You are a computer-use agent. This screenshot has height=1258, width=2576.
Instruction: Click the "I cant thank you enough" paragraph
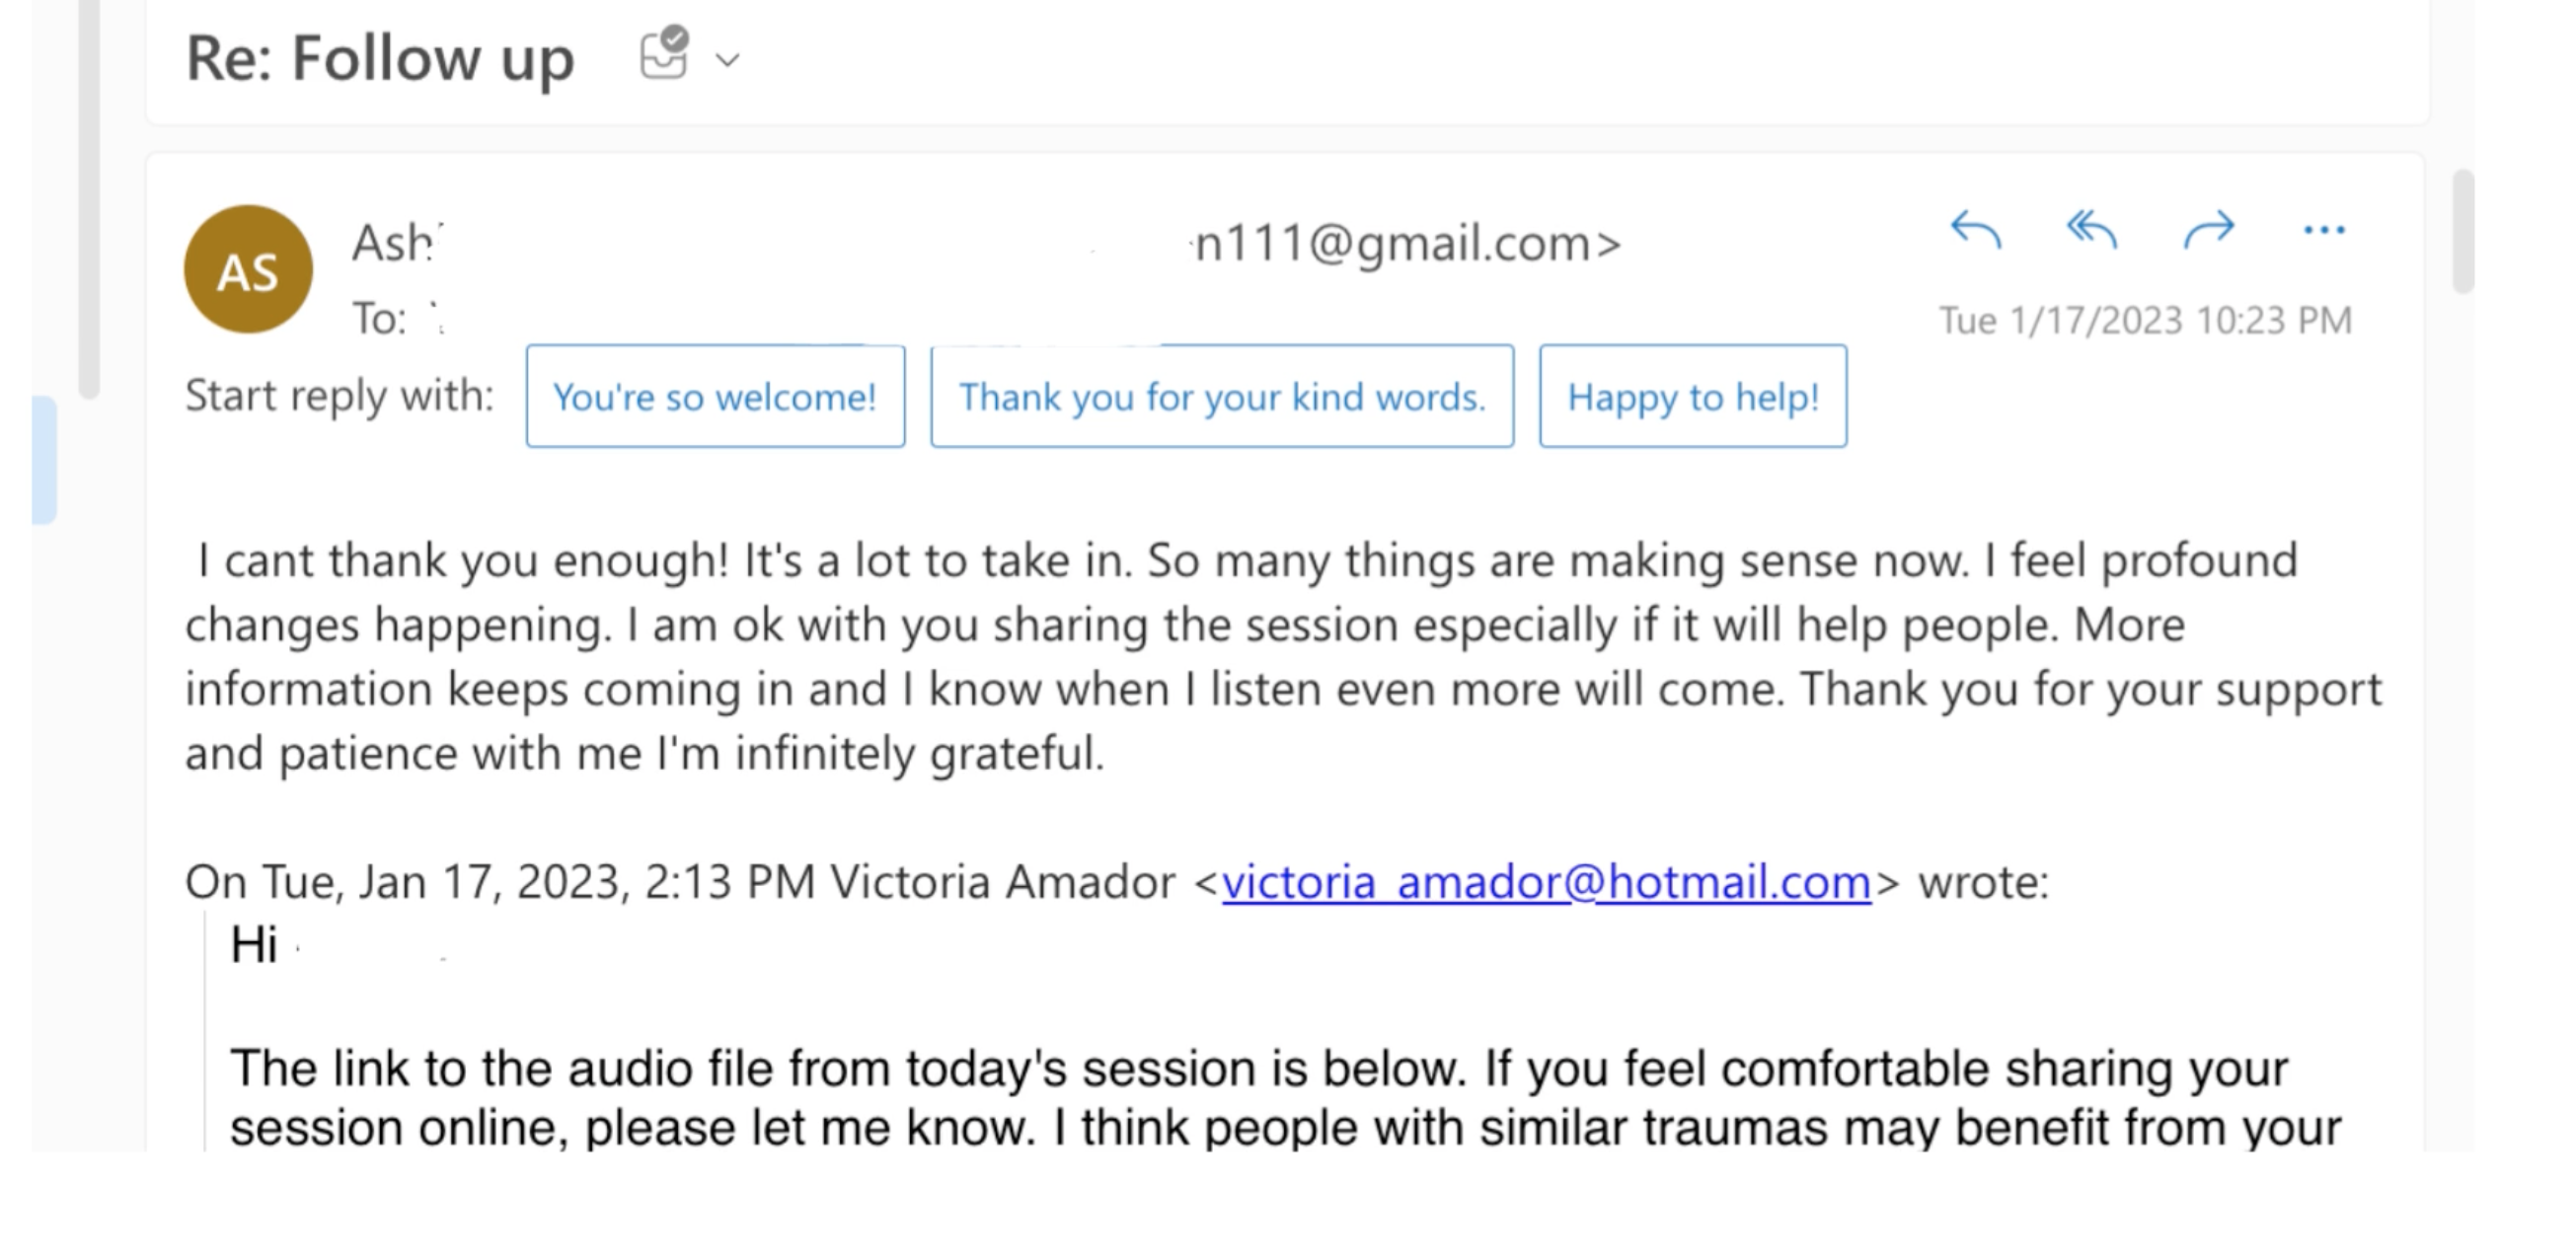1284,657
